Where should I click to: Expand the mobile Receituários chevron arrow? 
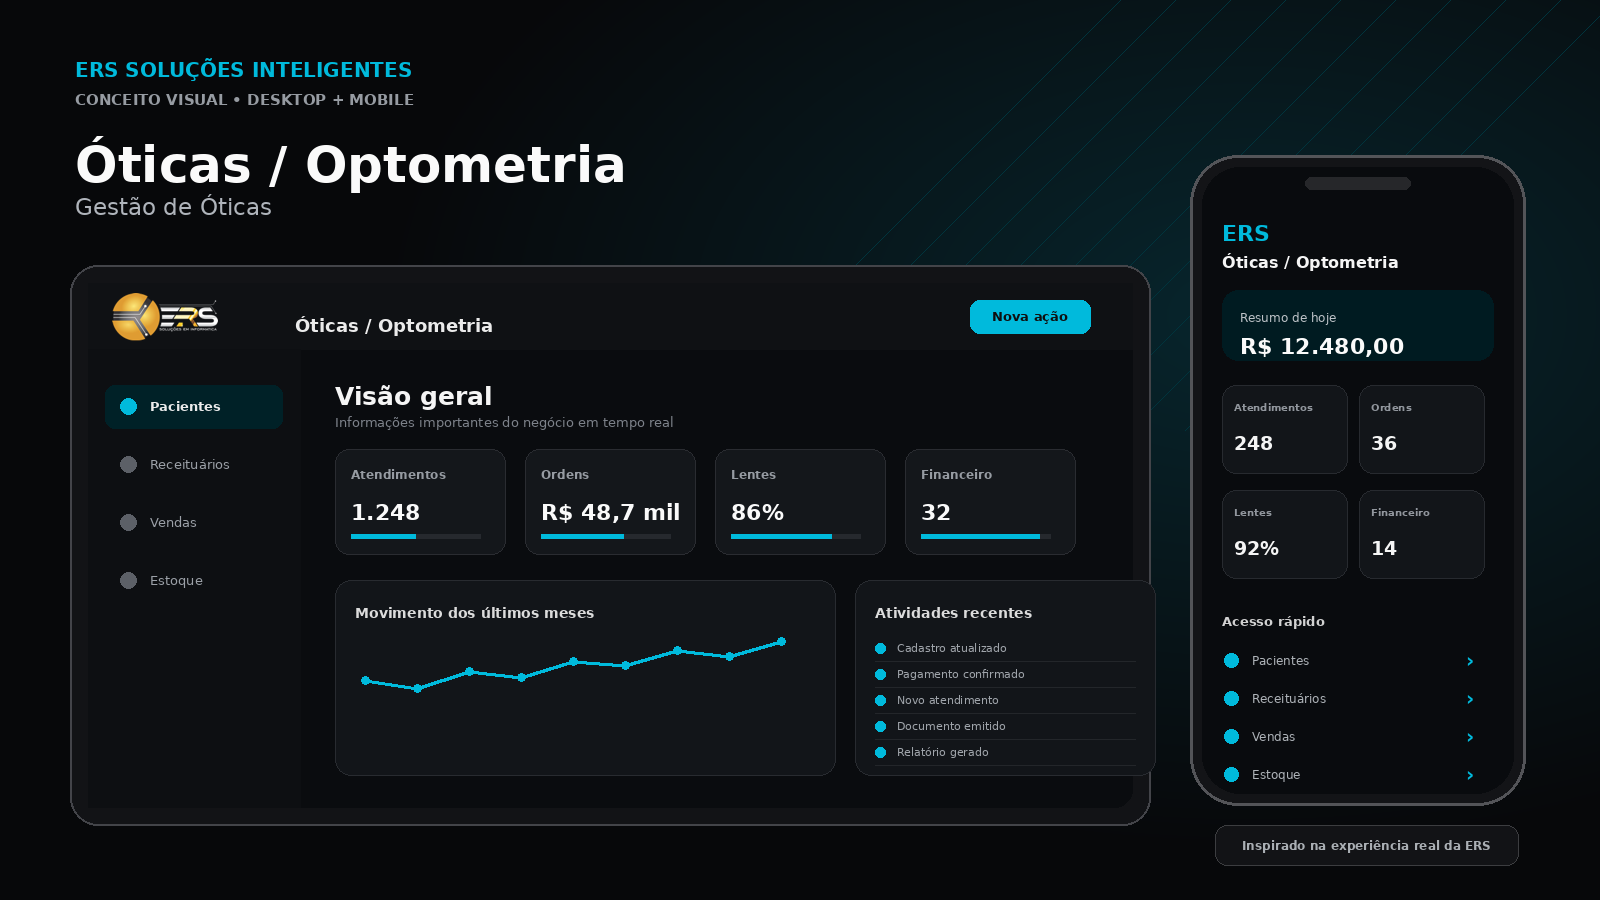[x=1470, y=700]
